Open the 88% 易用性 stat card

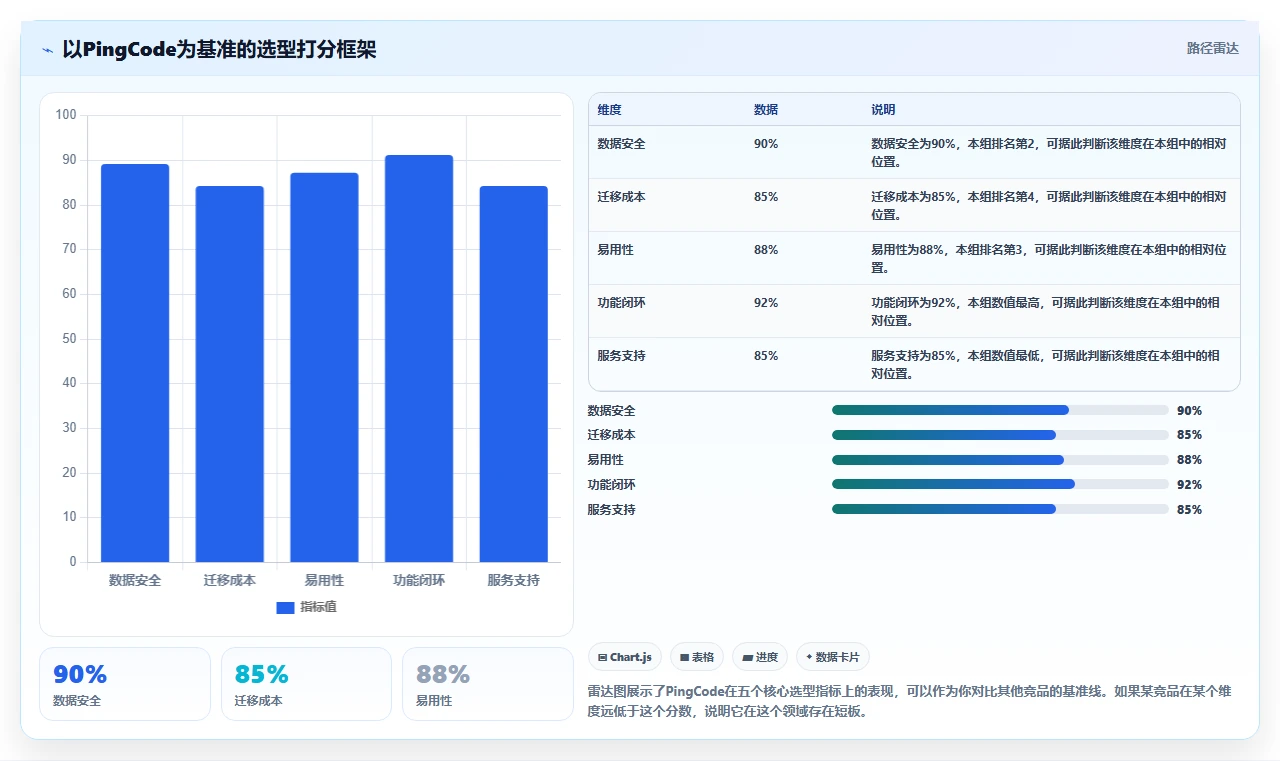tap(488, 684)
